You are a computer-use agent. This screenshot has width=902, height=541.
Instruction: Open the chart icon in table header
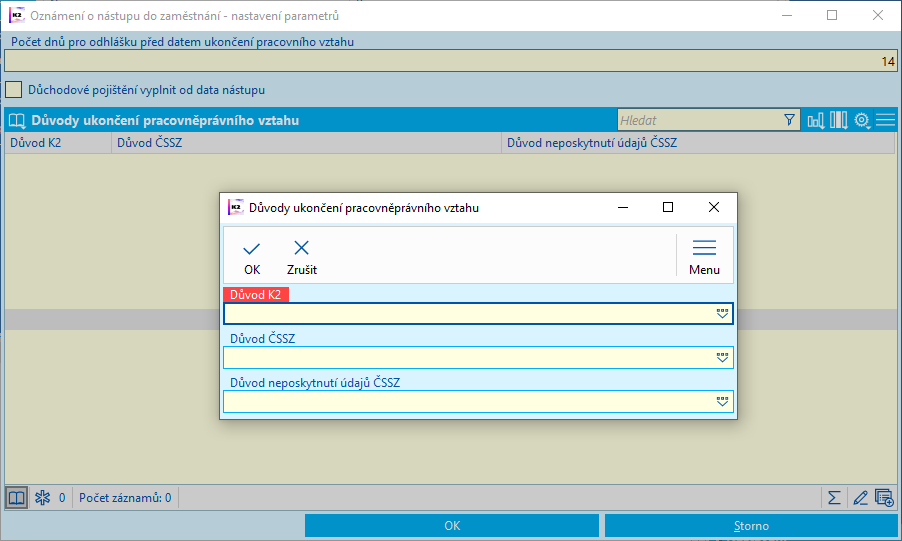coord(816,120)
